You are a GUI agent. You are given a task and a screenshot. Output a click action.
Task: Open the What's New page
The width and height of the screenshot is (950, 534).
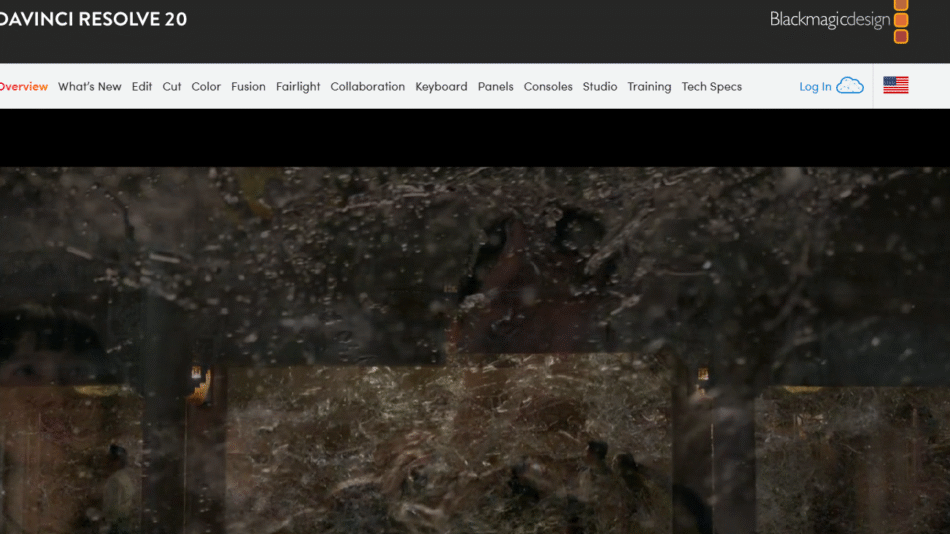point(89,87)
